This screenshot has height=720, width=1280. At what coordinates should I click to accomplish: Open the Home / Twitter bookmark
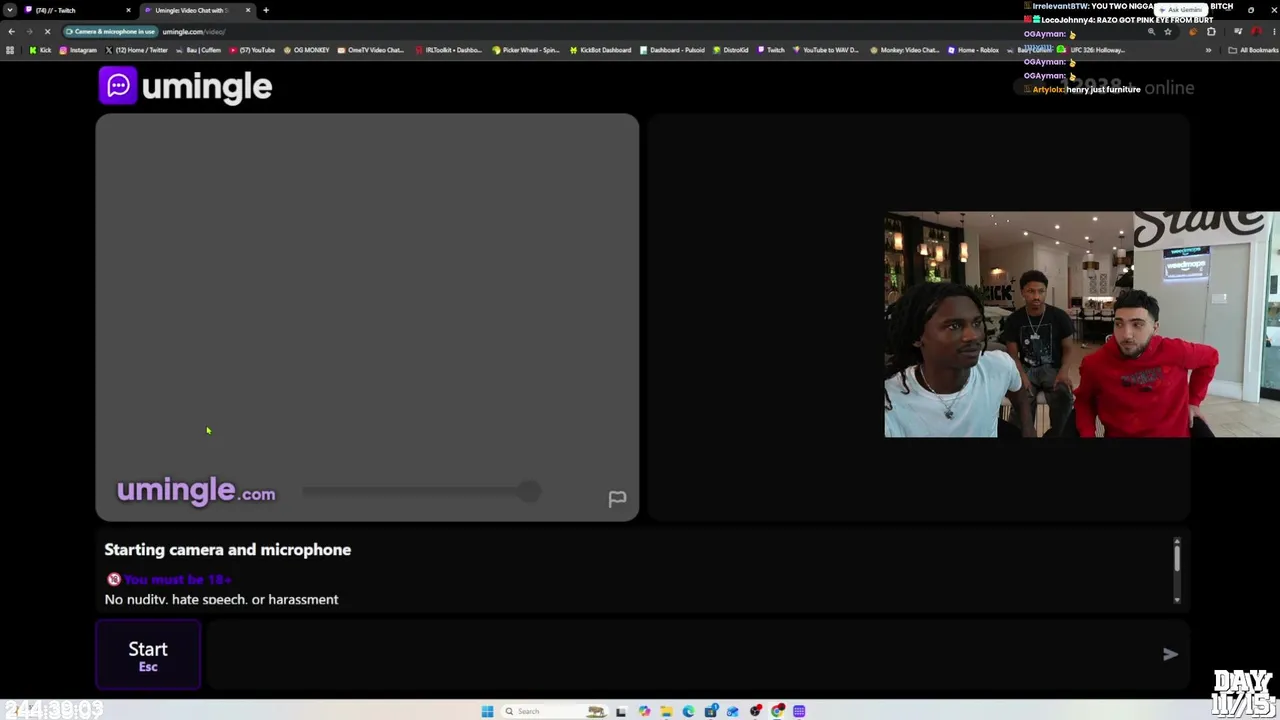(x=135, y=50)
